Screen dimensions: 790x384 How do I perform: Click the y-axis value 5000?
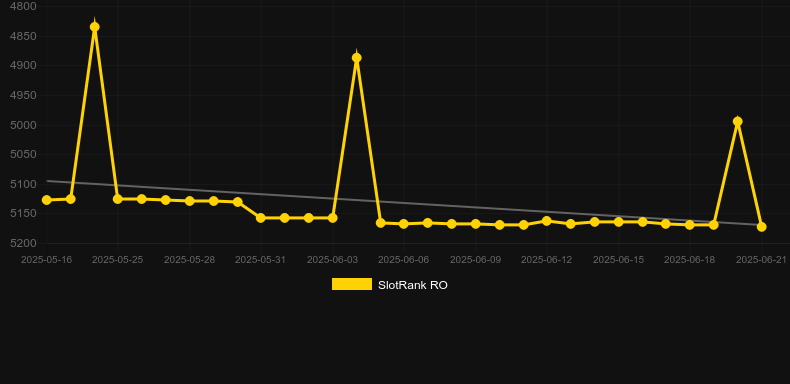(23, 125)
